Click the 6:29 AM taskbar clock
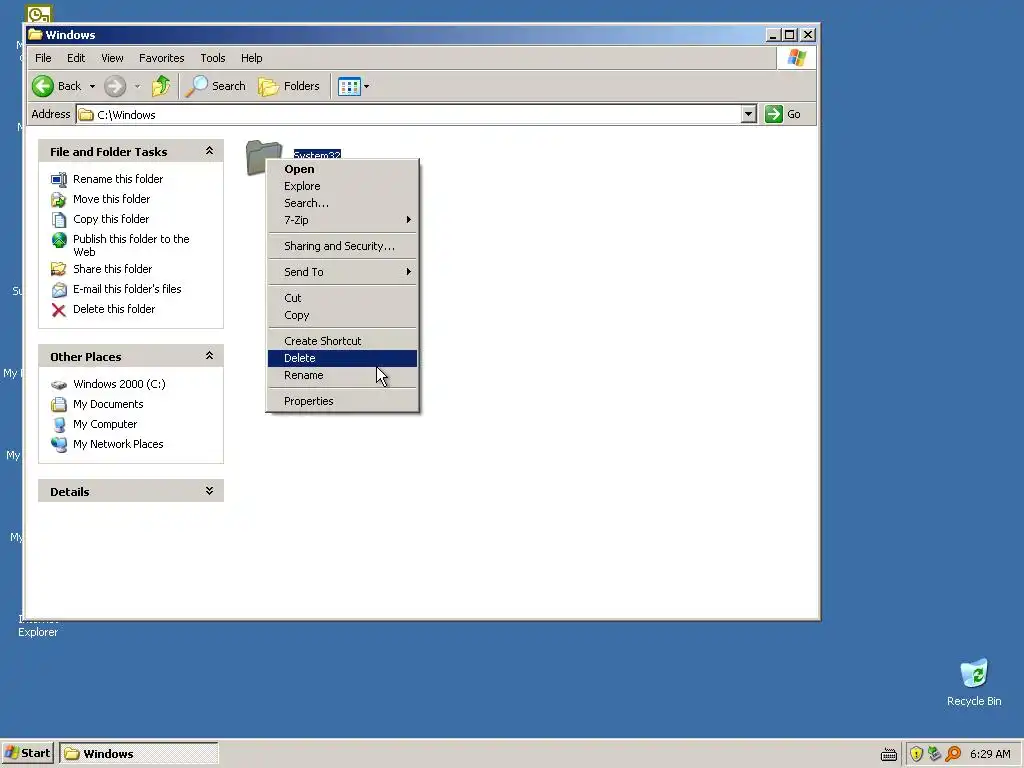Screen dimensions: 1024x768 click(990, 754)
